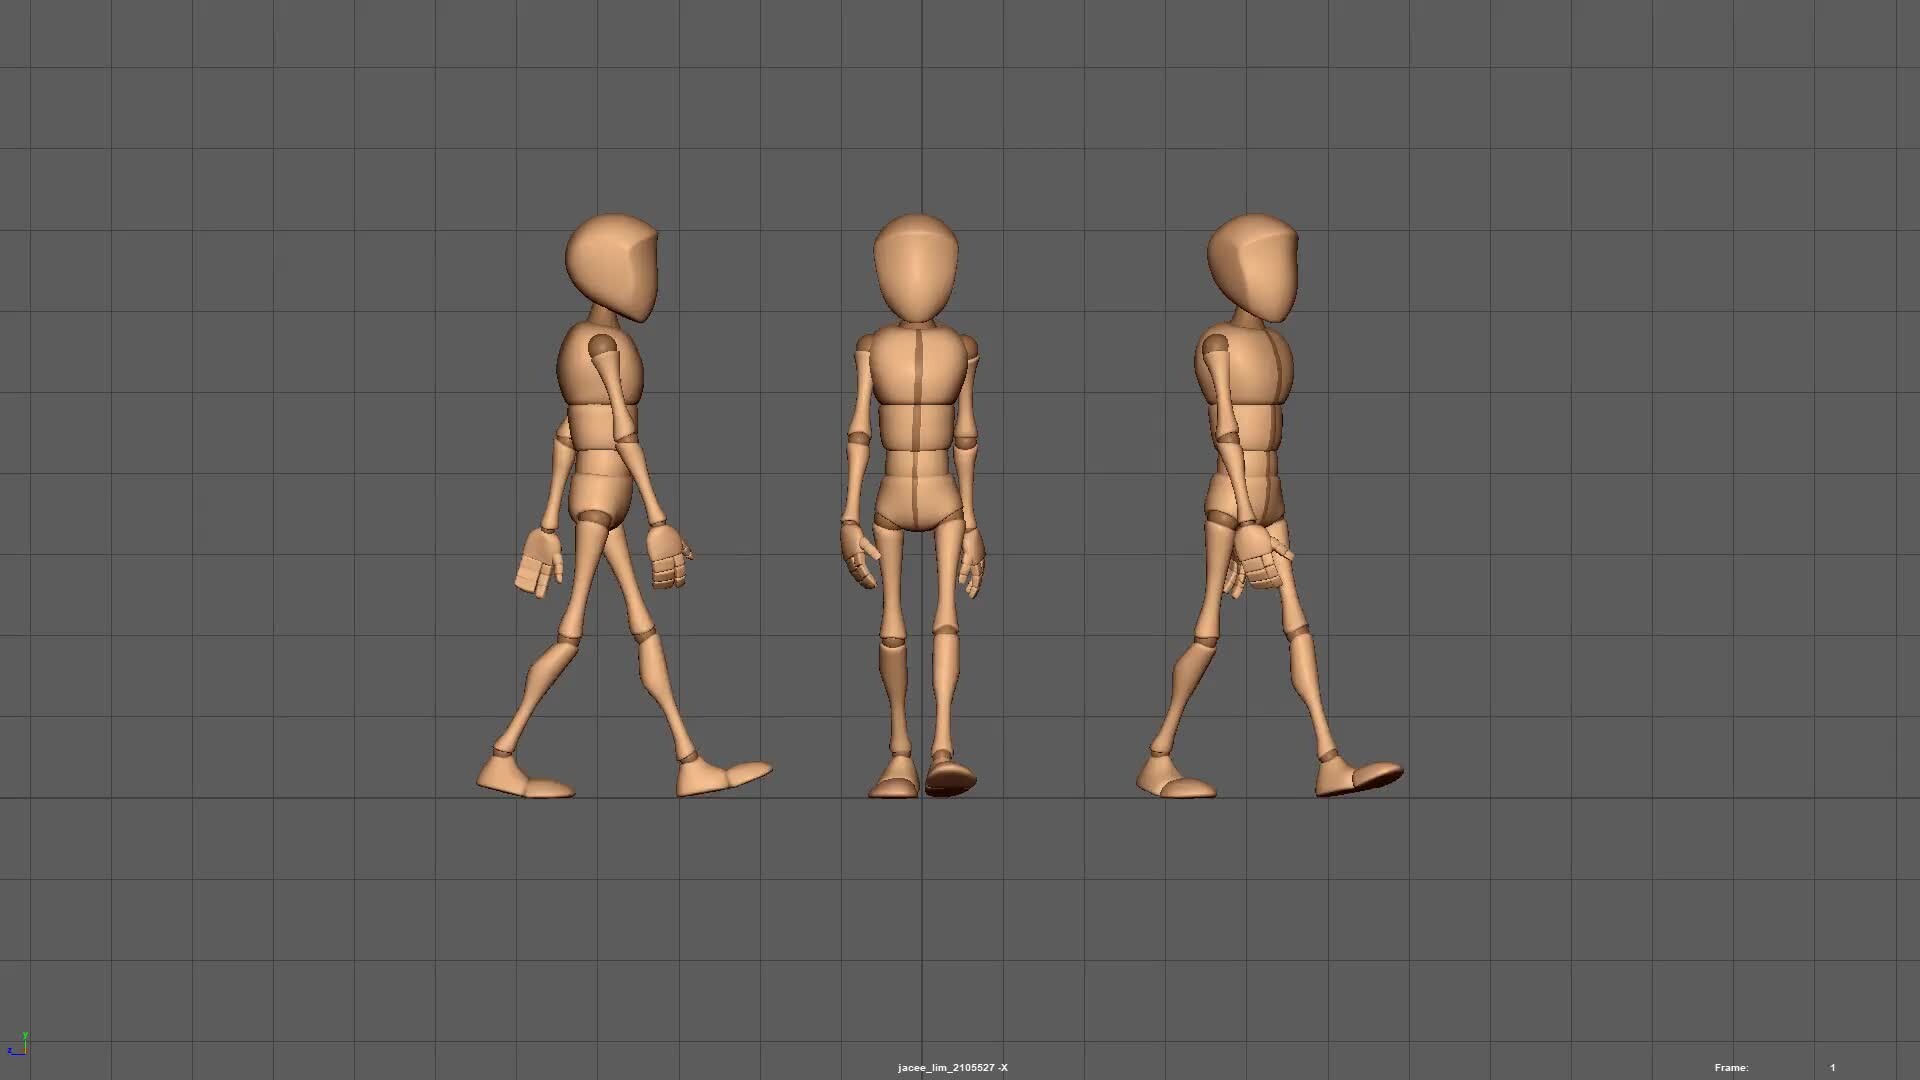Click the 'jacee_lim_2105527 -X' label
The image size is (1920, 1080).
(x=952, y=1067)
